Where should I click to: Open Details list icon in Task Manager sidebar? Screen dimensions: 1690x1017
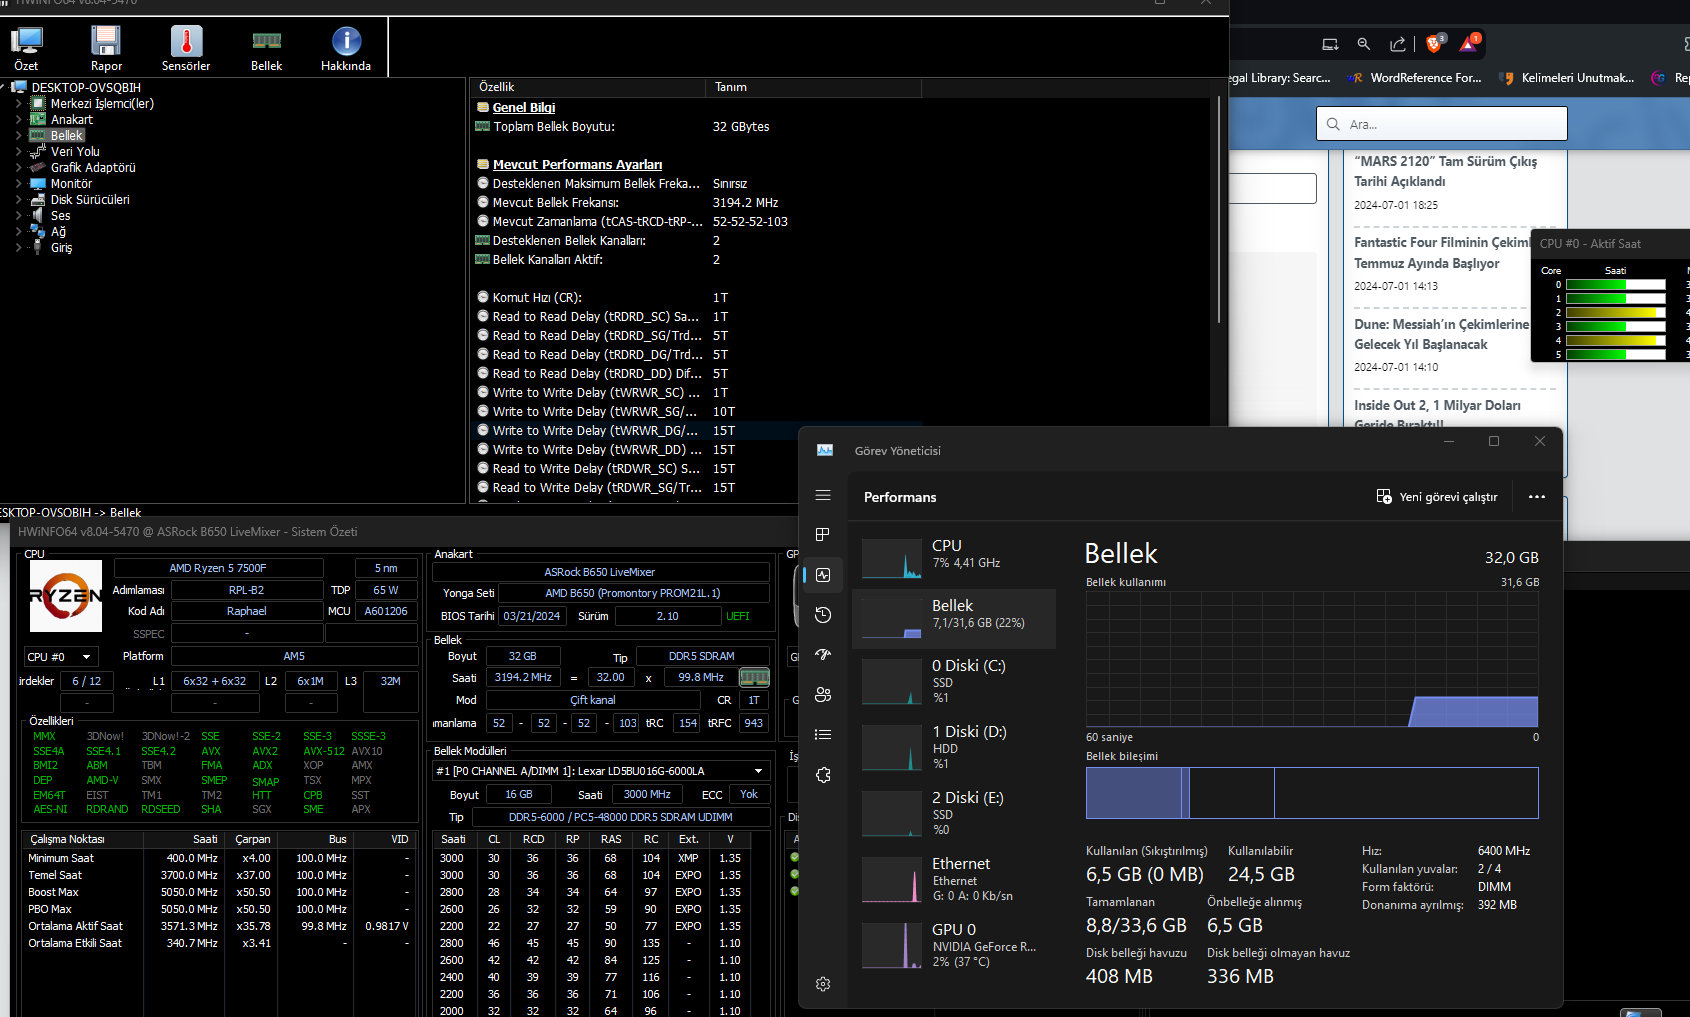click(x=823, y=735)
